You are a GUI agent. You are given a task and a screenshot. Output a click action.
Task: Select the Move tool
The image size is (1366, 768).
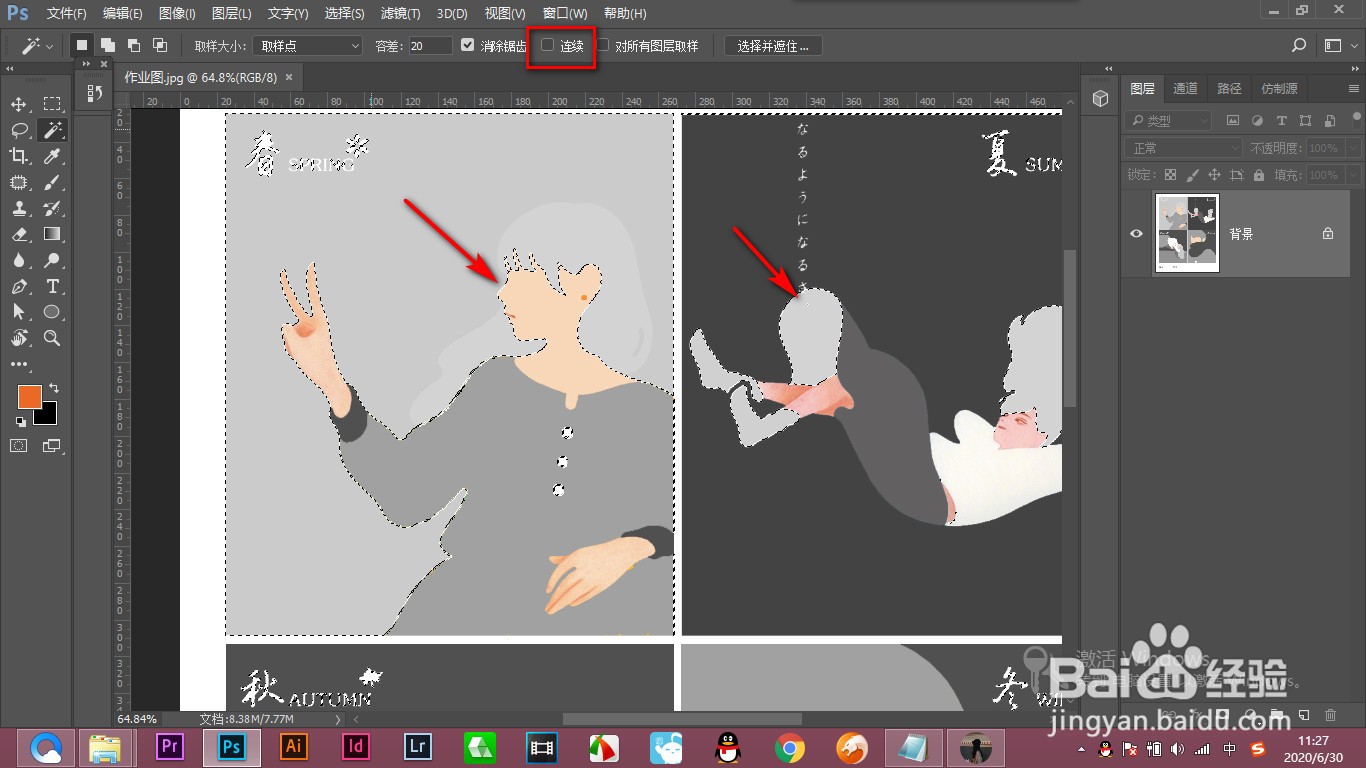tap(18, 103)
